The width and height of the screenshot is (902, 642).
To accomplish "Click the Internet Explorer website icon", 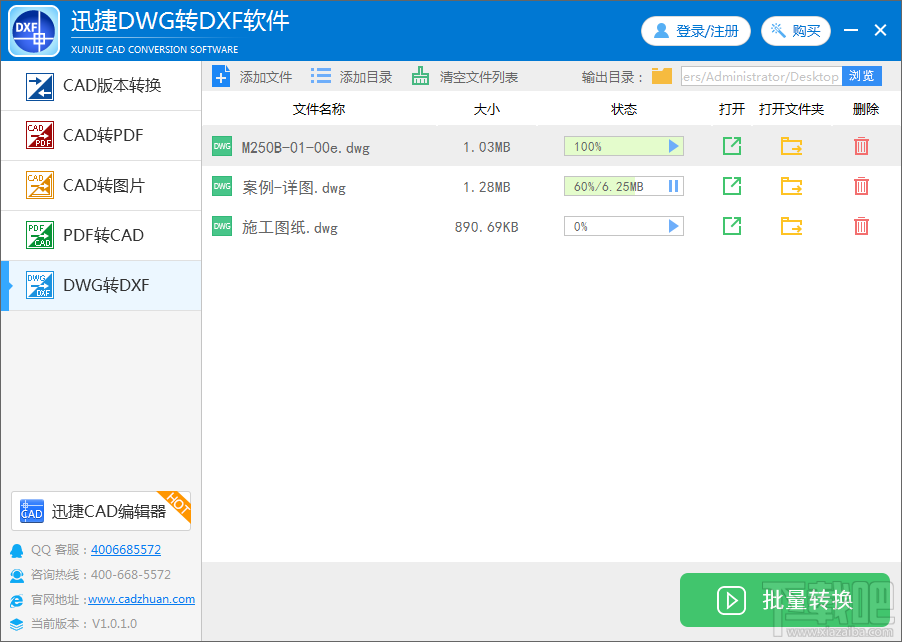I will coord(17,601).
